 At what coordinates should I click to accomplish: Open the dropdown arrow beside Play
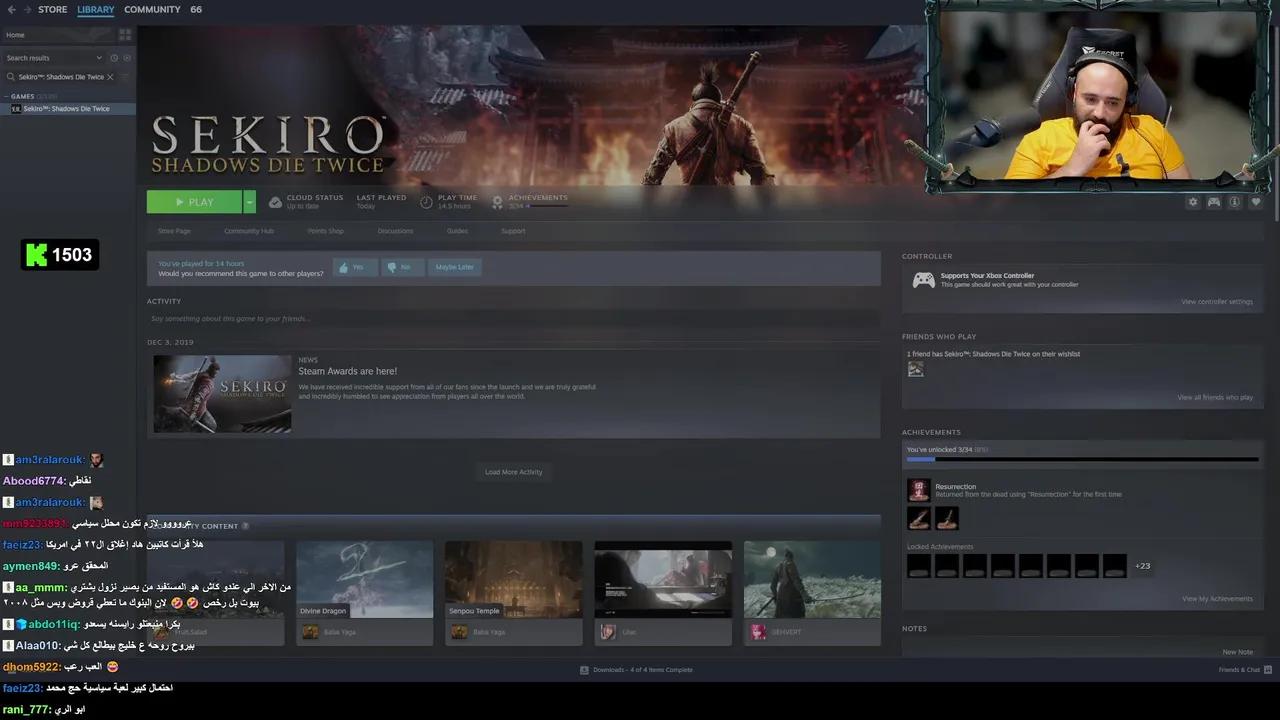tap(249, 202)
